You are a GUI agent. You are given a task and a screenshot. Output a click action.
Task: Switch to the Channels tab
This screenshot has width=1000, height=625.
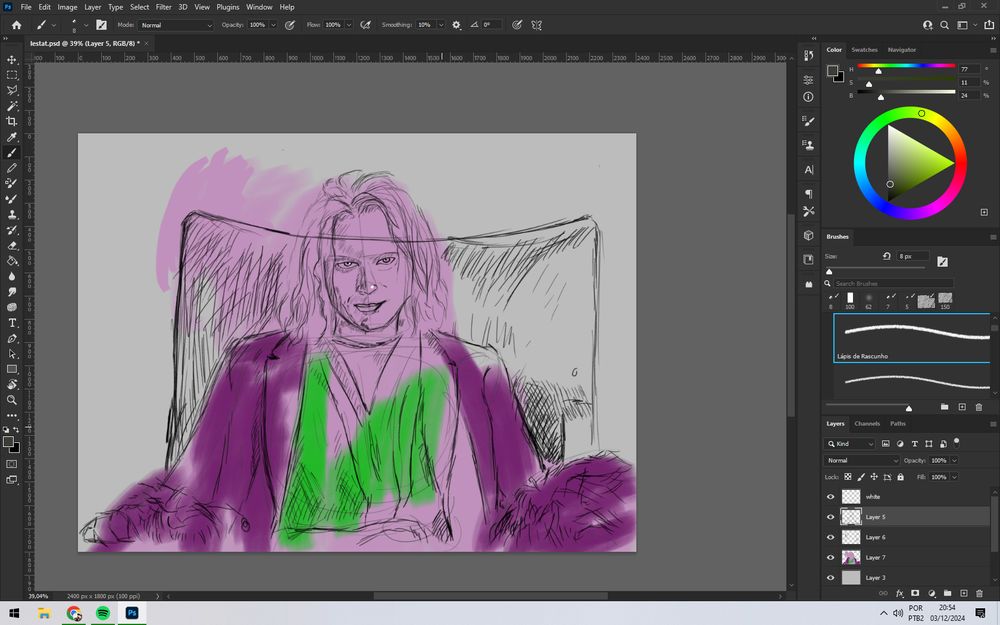(867, 423)
